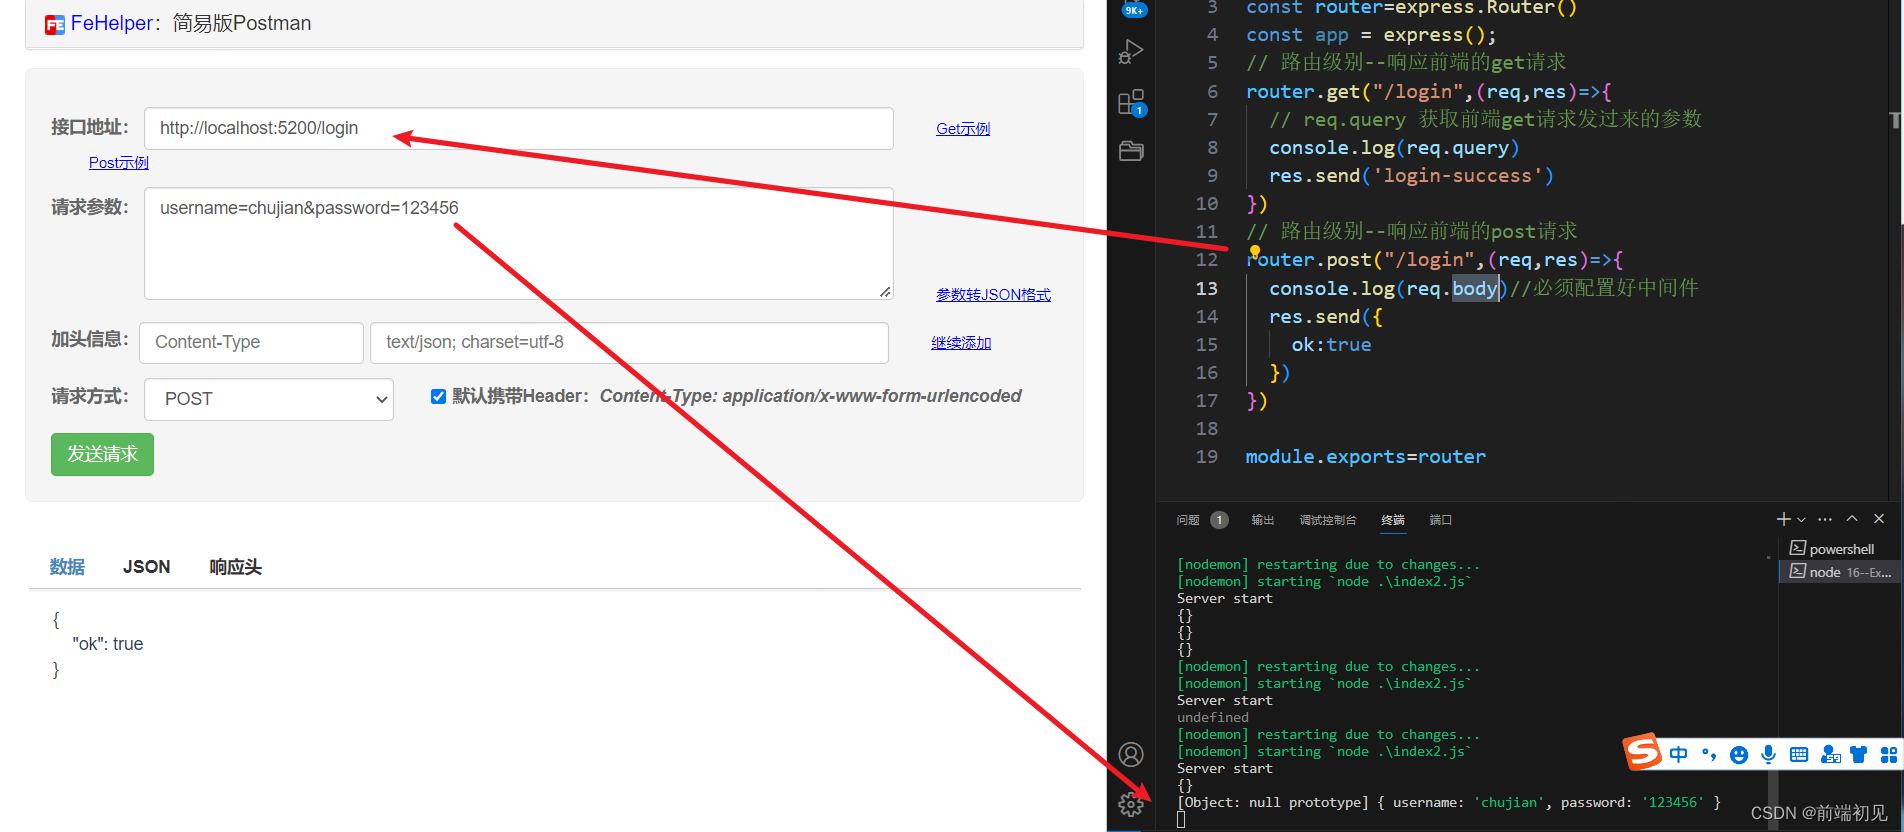This screenshot has width=1904, height=832.
Task: Click the 'undefined' terminal output line
Action: 1213,717
